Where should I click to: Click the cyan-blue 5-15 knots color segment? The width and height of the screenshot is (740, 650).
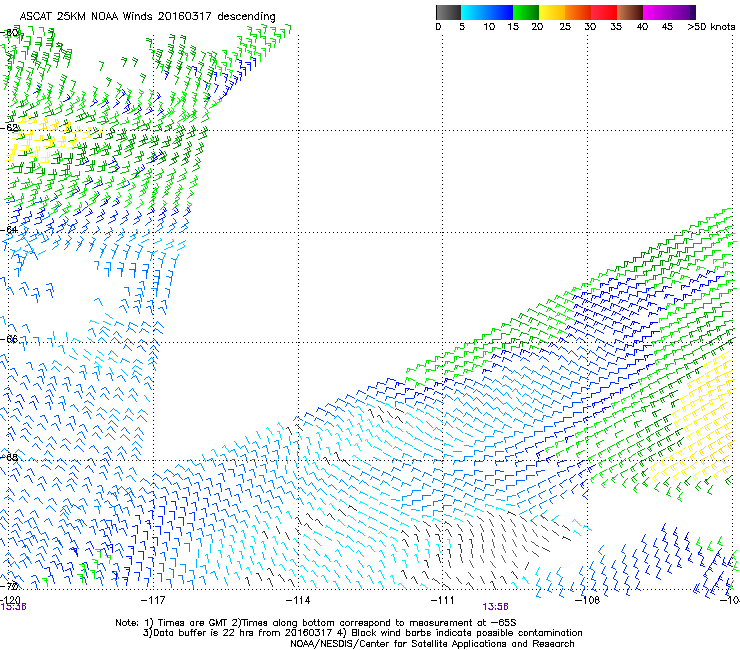pyautogui.click(x=487, y=12)
